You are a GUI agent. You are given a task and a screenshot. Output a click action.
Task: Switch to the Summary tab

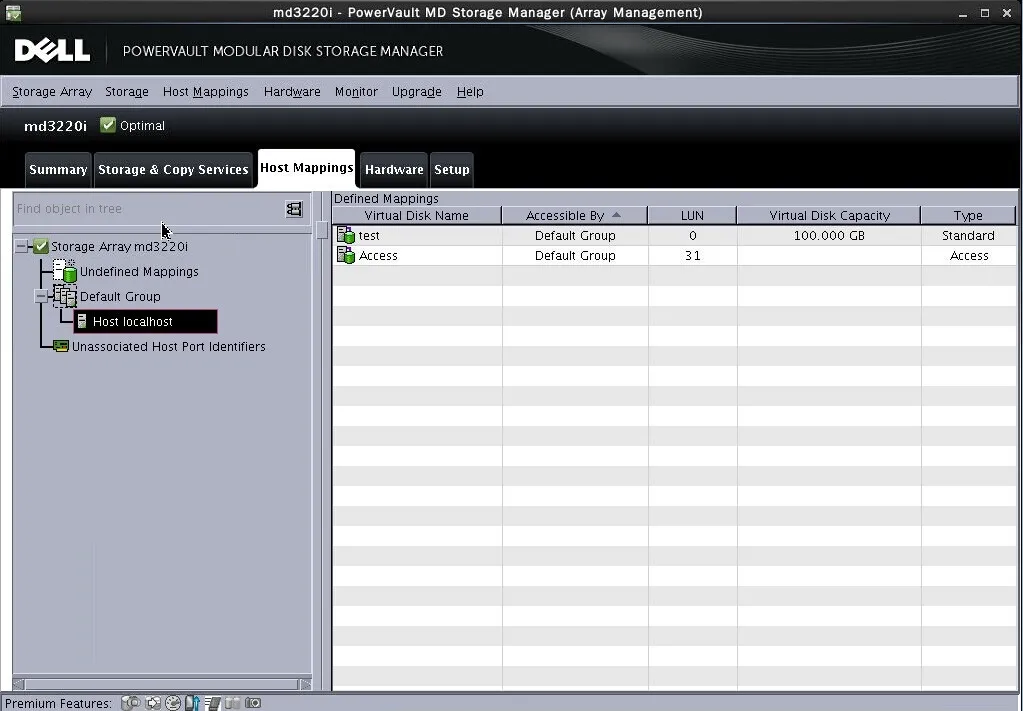pos(58,170)
